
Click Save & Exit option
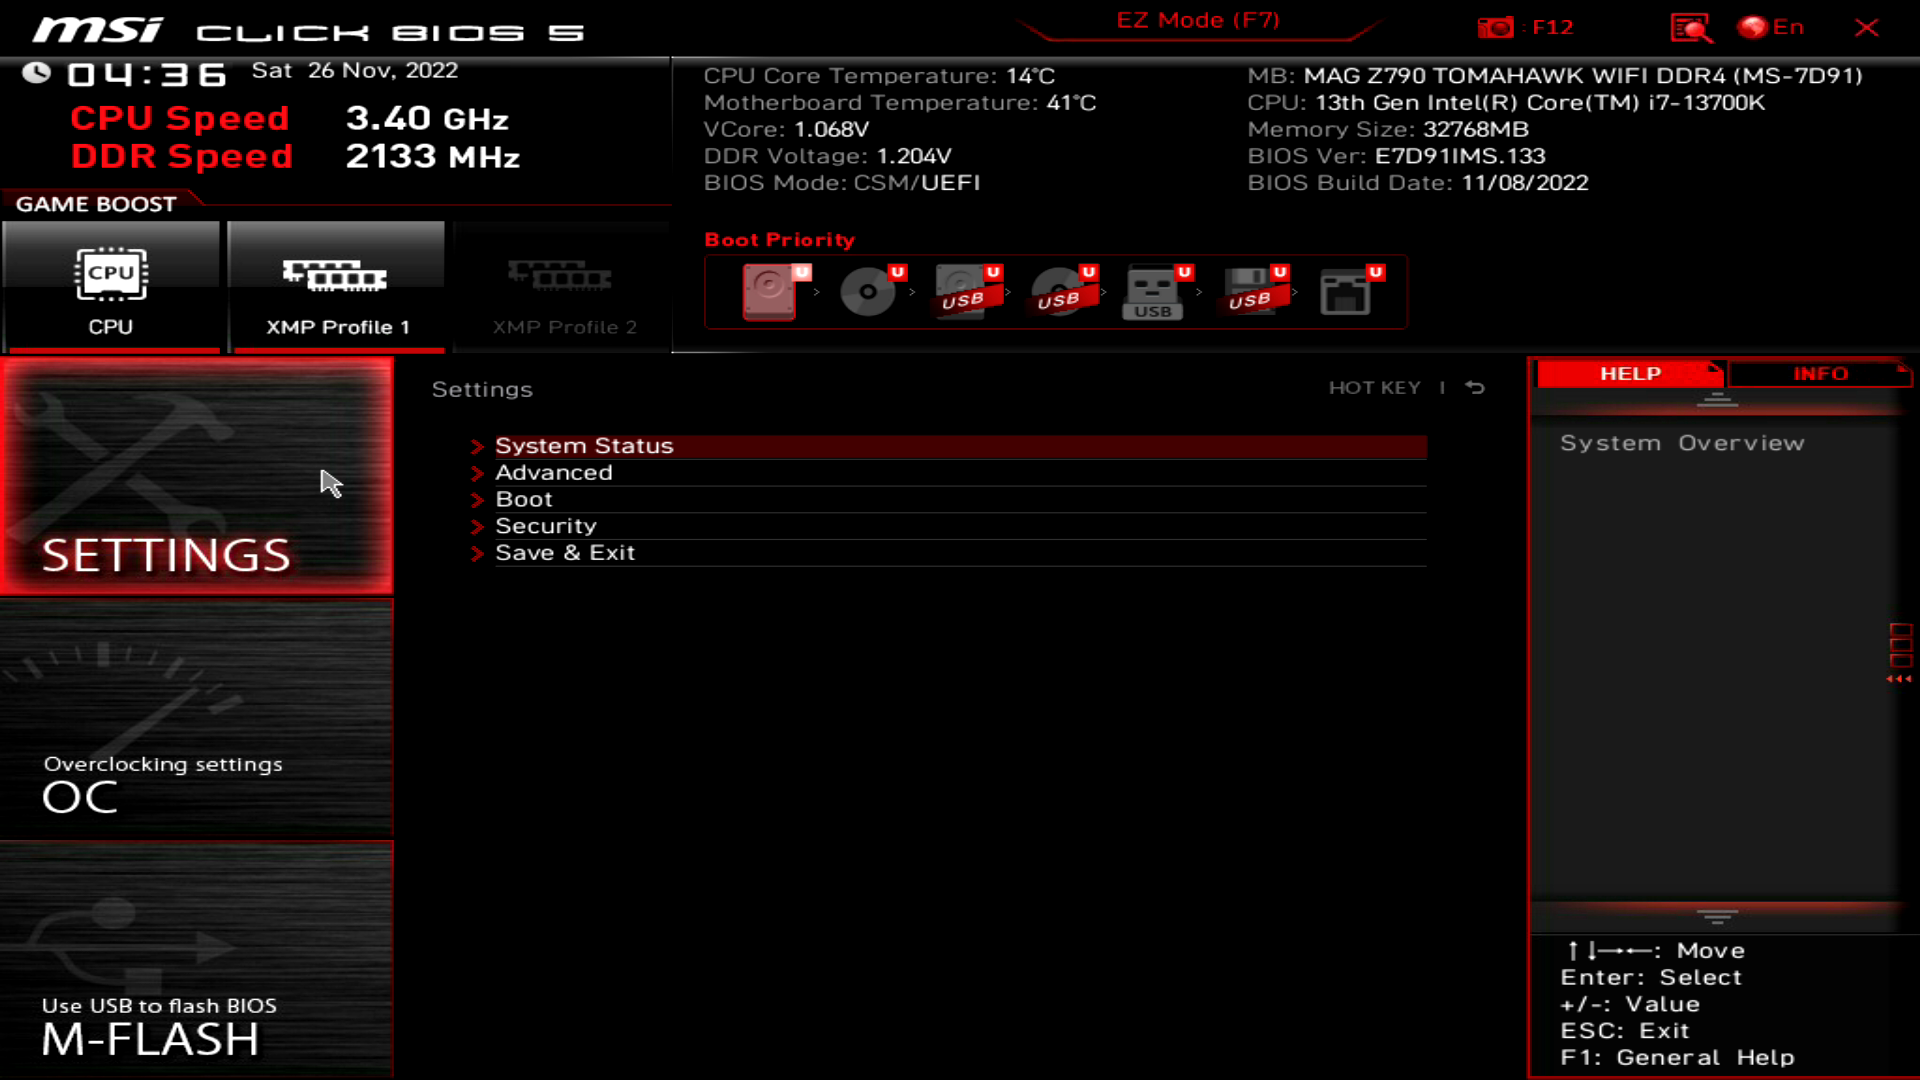(x=564, y=553)
